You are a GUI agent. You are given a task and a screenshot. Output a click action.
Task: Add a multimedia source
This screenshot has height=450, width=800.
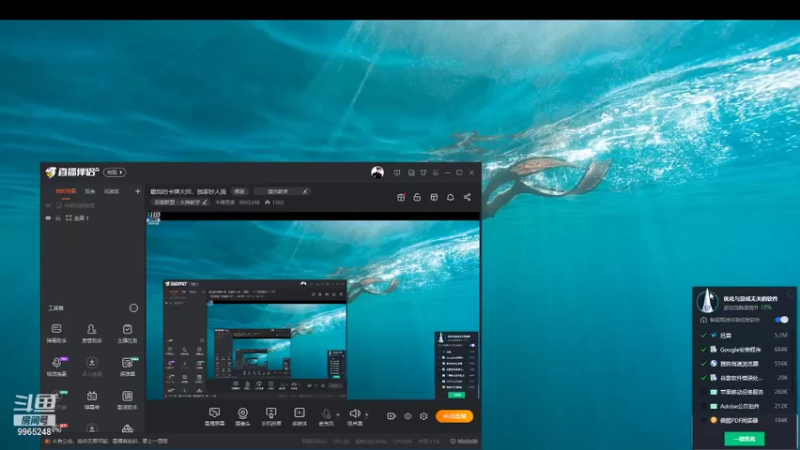coord(299,416)
